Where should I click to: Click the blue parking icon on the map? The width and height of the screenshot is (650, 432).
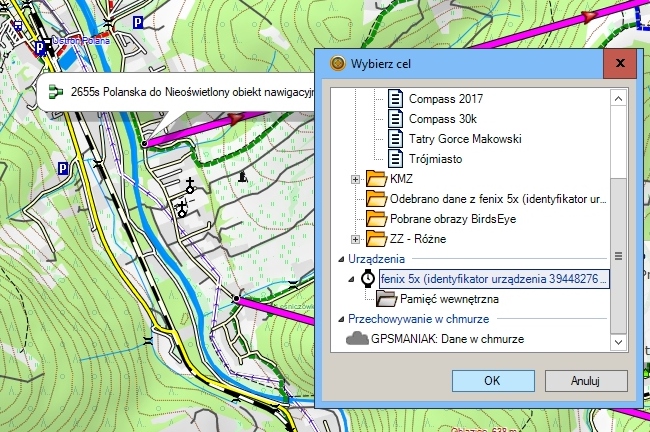click(137, 20)
